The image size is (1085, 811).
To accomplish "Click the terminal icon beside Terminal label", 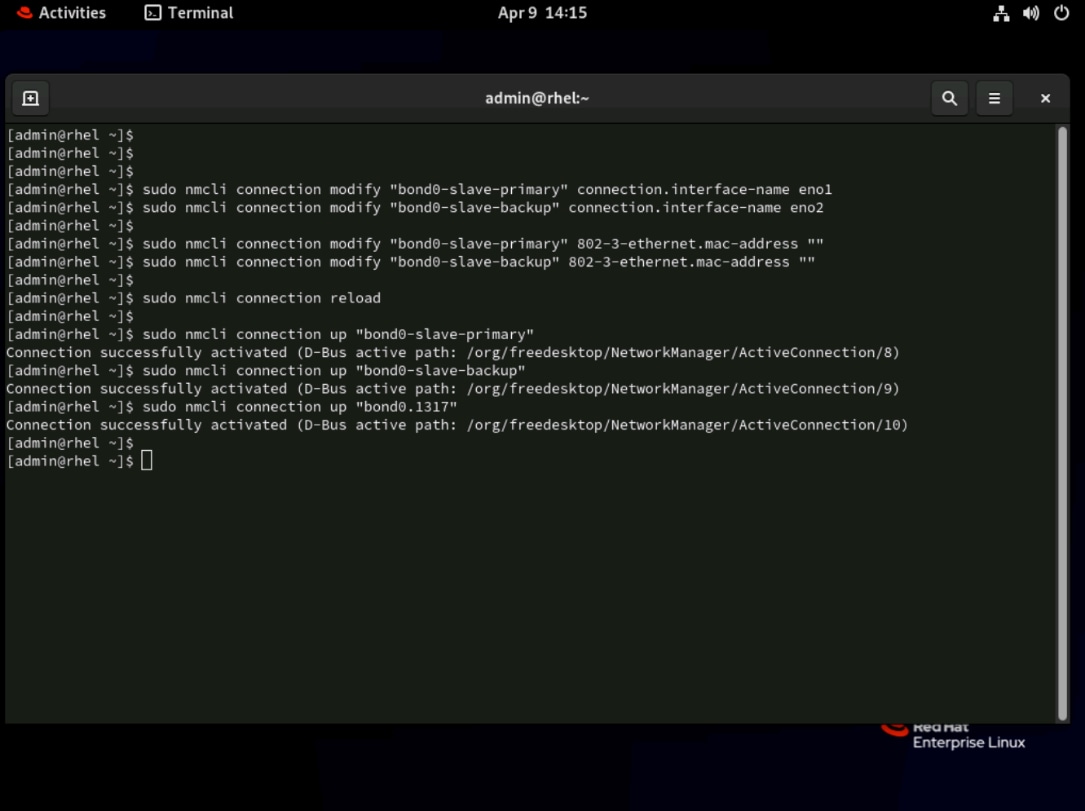I will 153,12.
